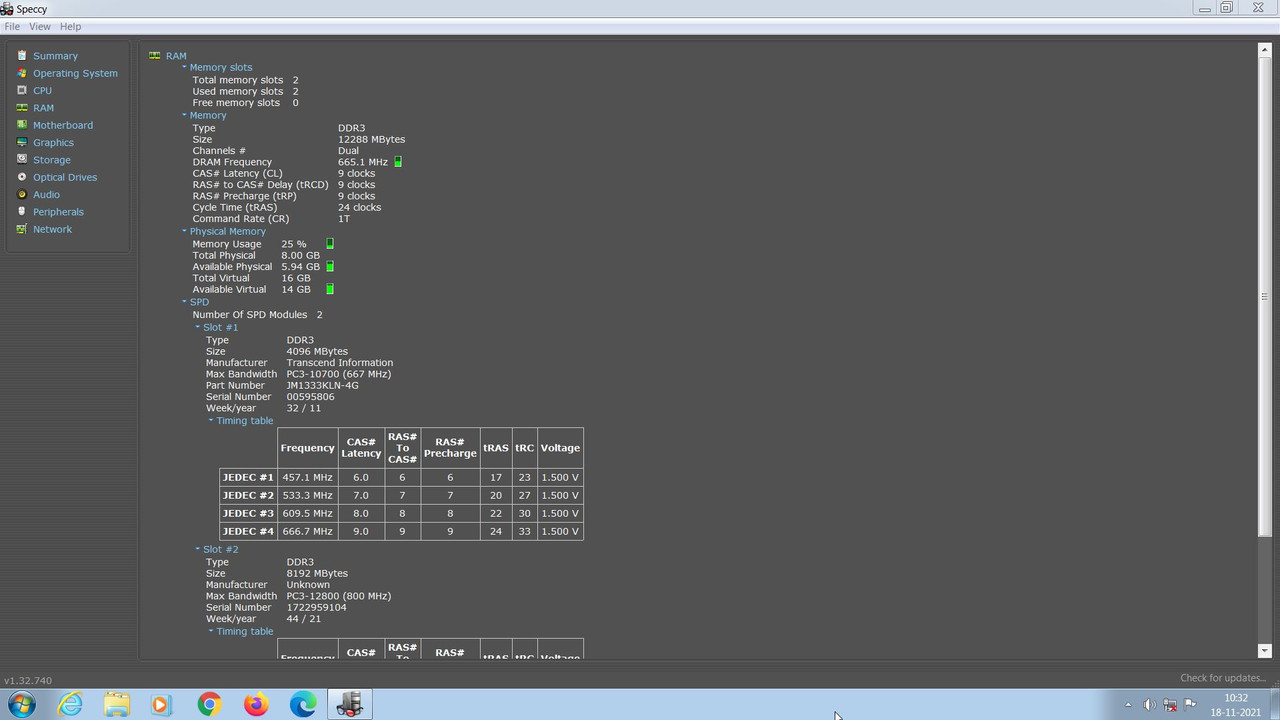
Task: Go to the Motherboard page
Action: [63, 125]
